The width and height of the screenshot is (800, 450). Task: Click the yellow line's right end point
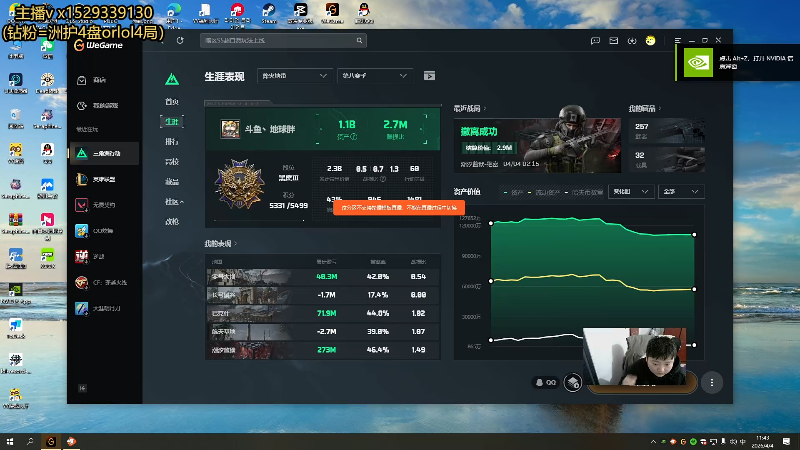click(694, 289)
